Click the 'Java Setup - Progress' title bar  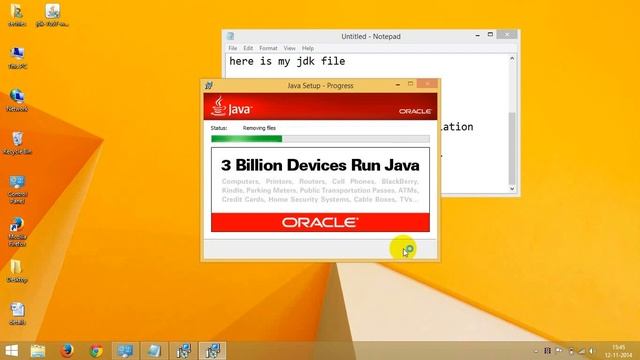(x=320, y=86)
